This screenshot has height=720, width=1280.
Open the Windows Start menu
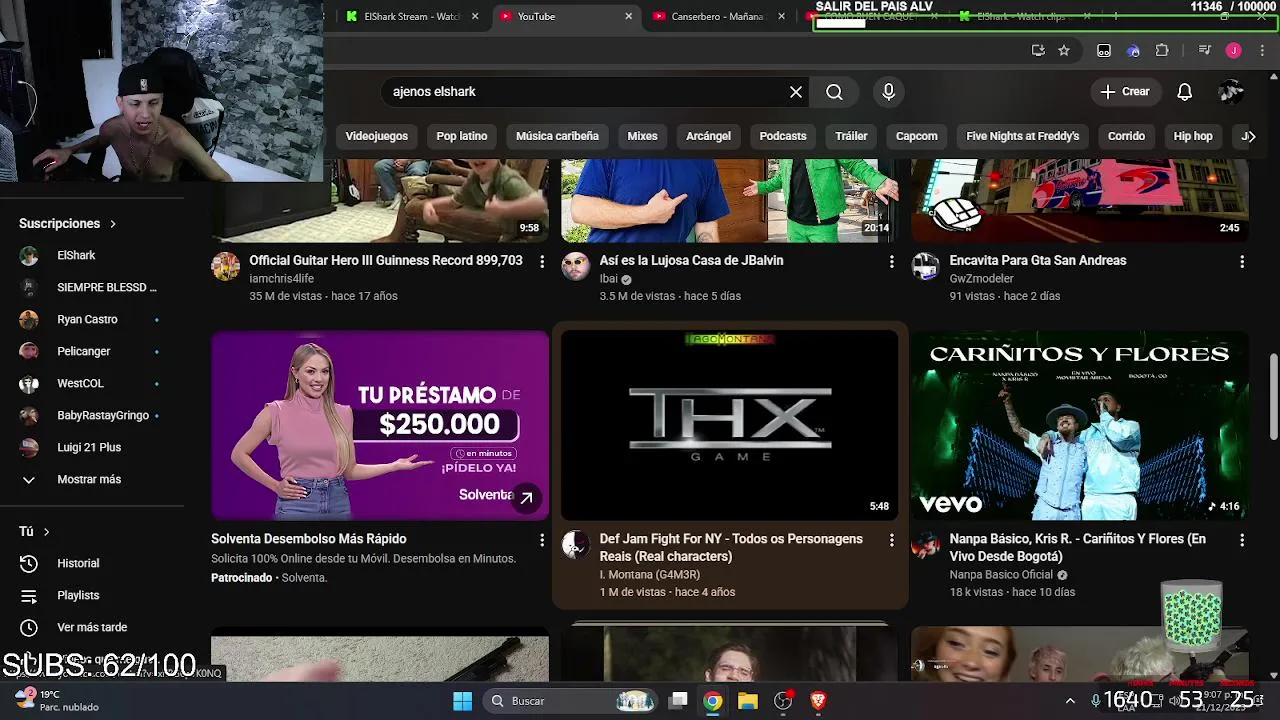coord(462,701)
